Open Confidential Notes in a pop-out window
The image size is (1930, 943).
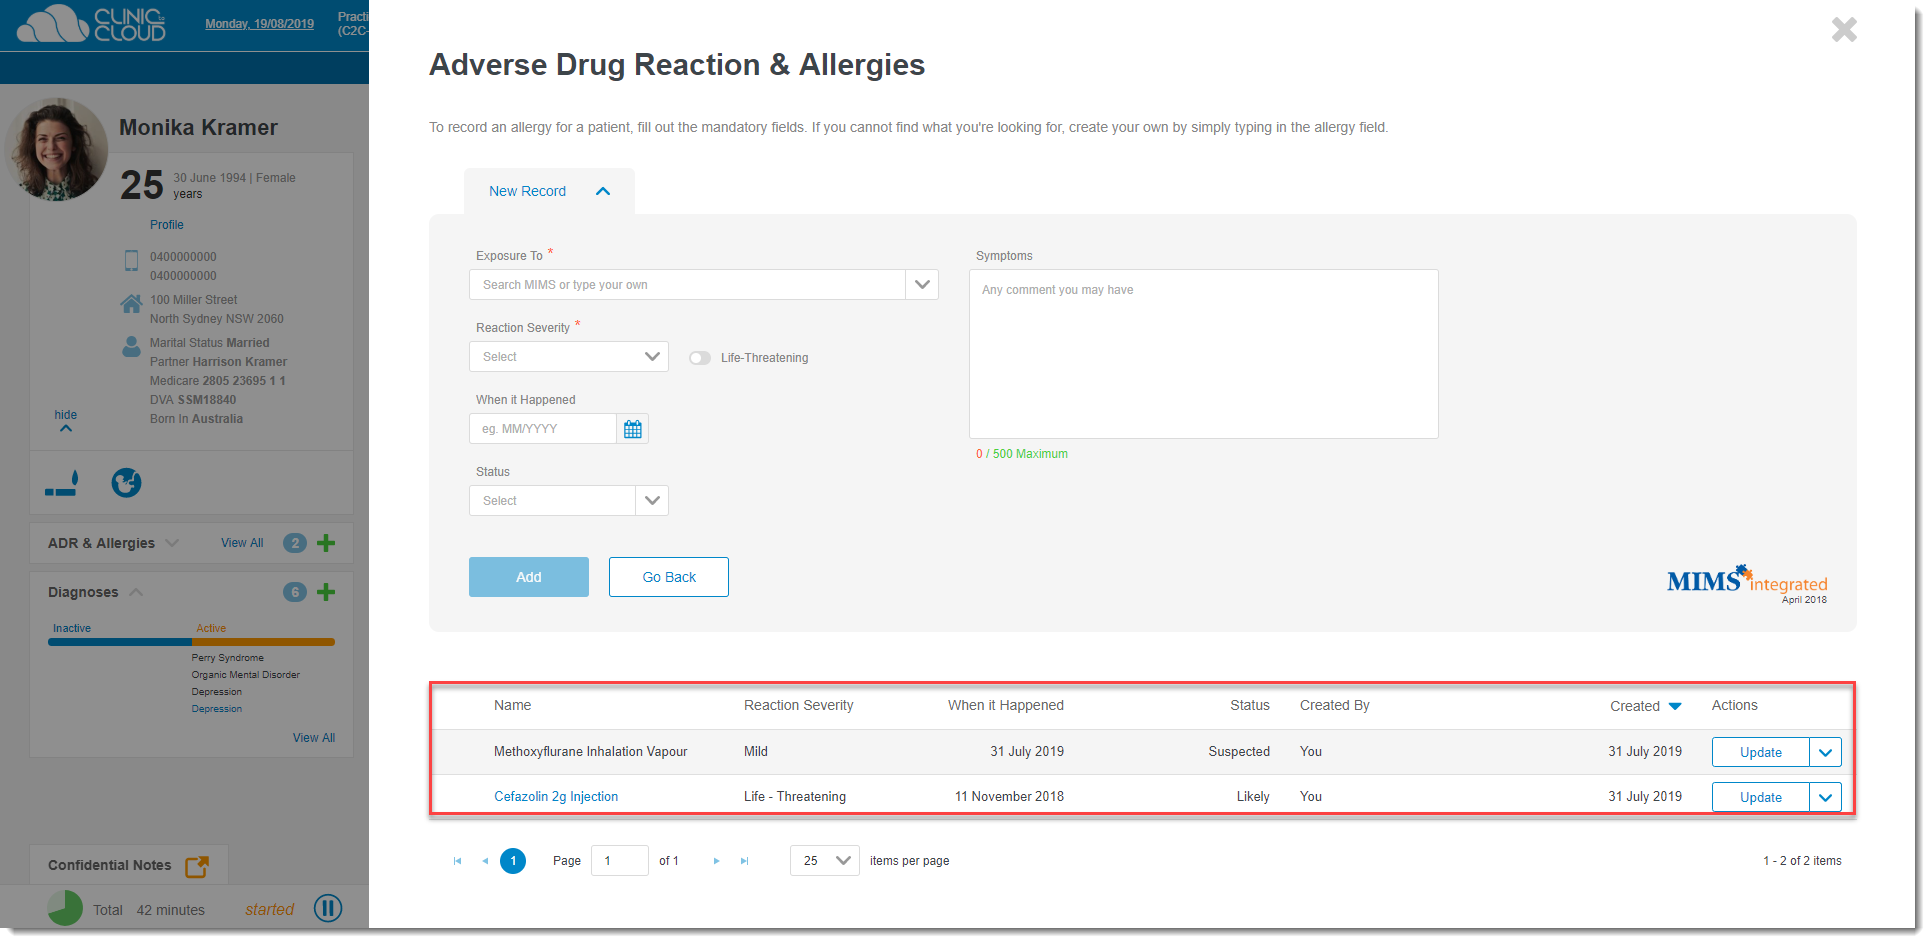point(197,866)
